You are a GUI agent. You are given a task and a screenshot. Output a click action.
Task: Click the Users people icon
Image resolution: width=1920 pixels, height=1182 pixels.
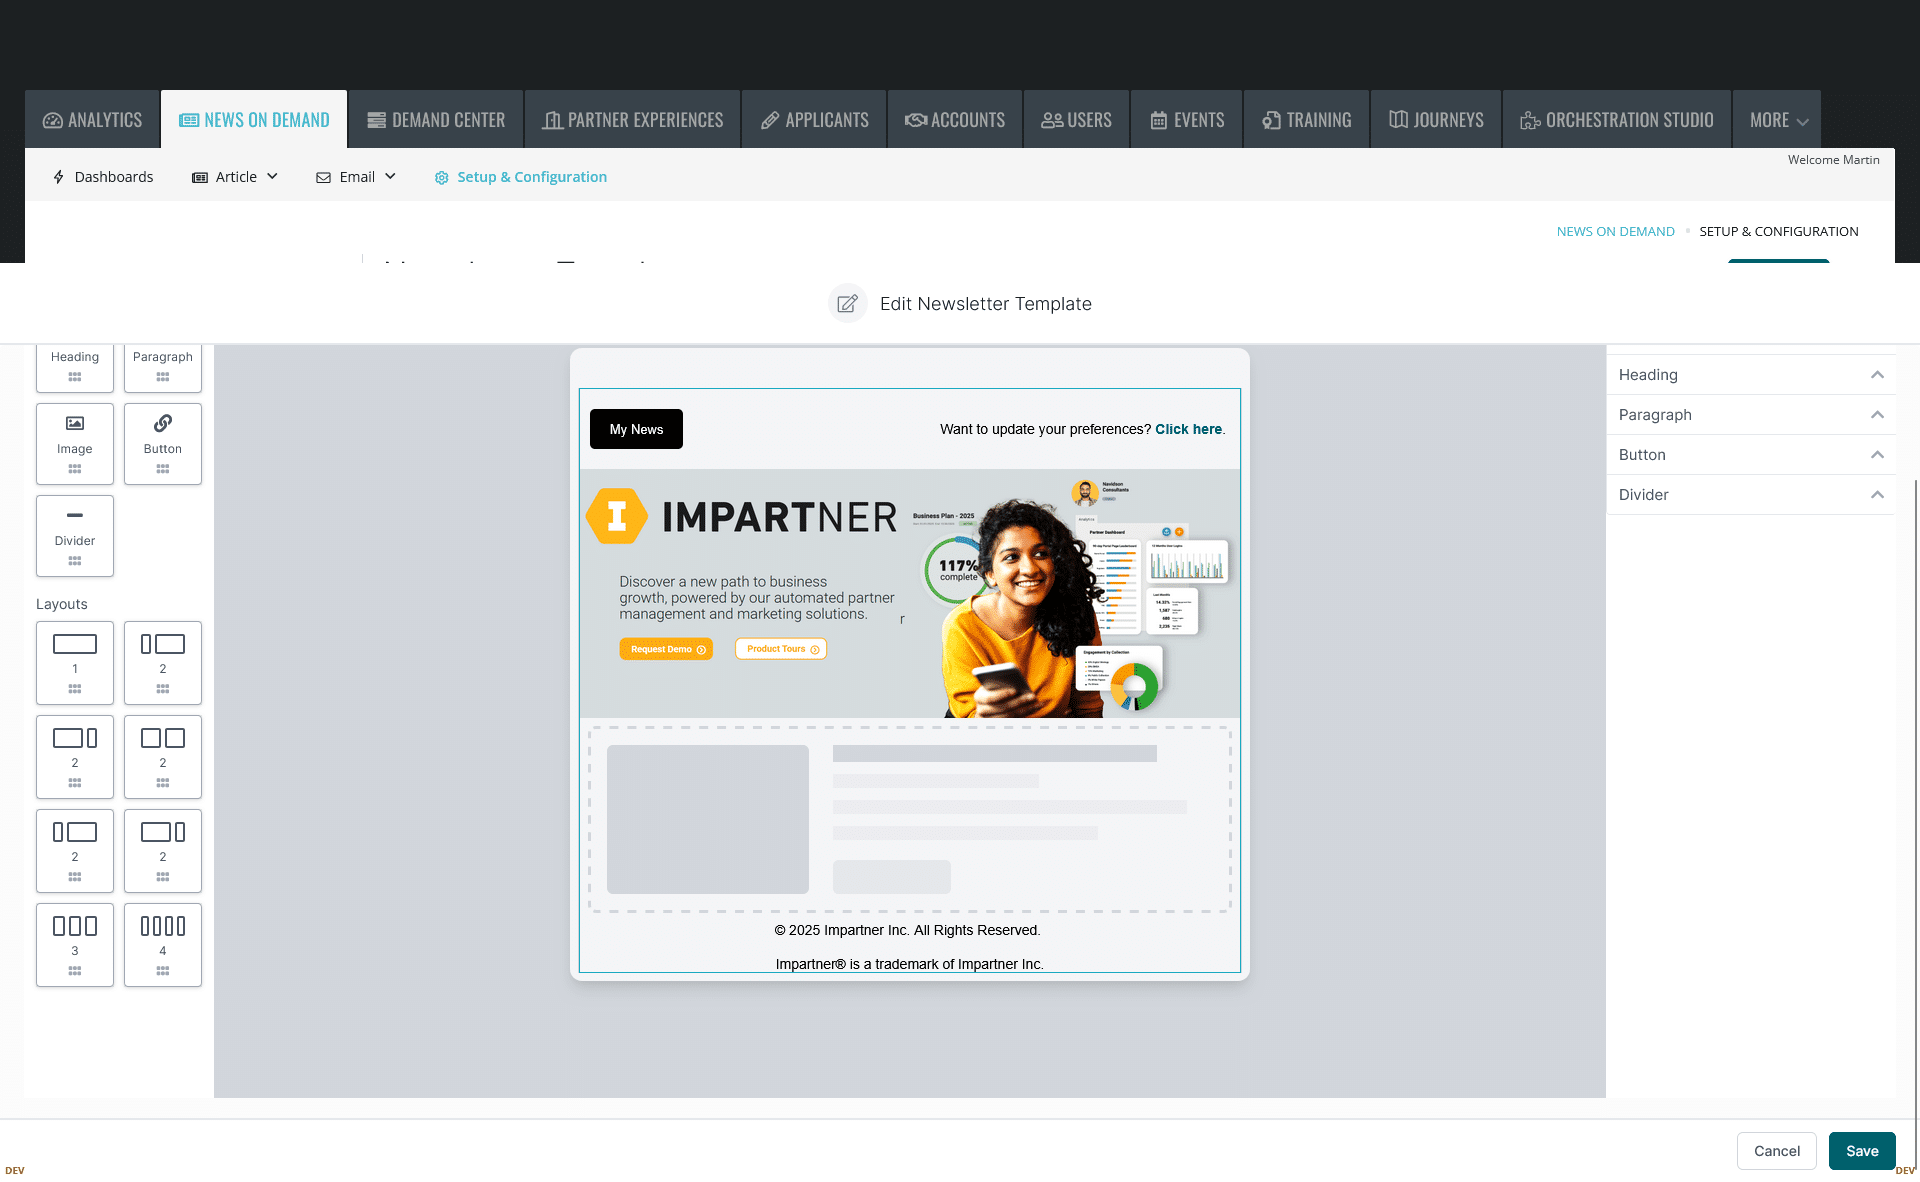(1052, 120)
